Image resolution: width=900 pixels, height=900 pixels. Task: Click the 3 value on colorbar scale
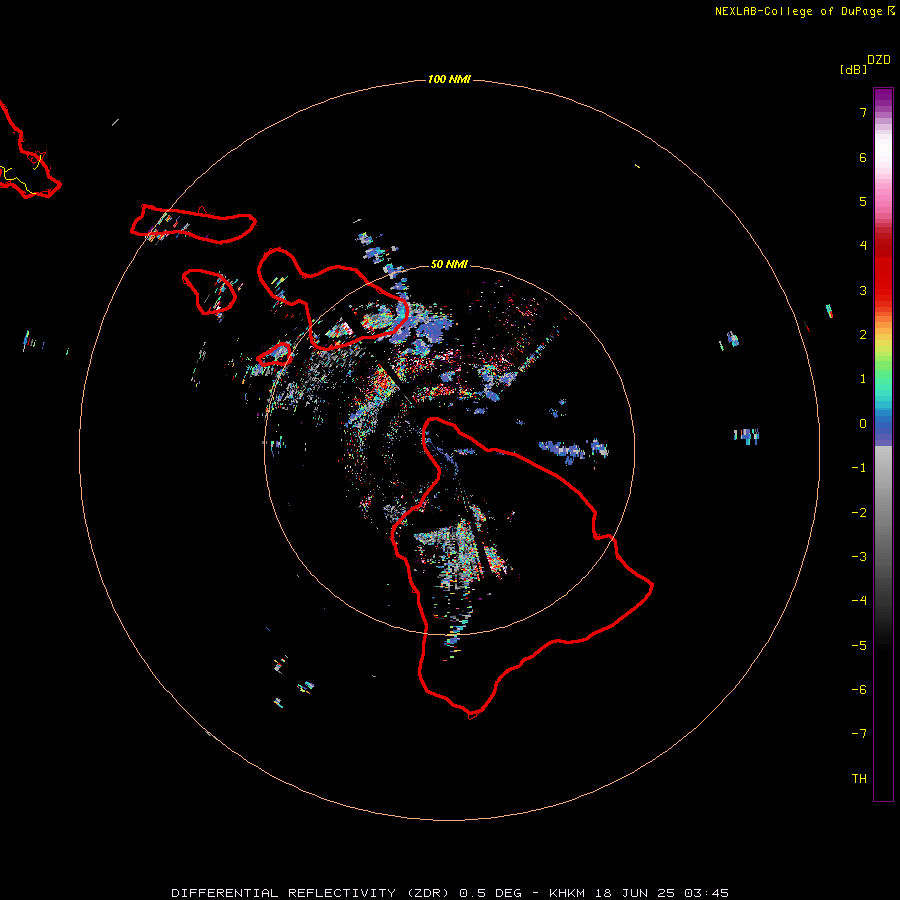[863, 290]
